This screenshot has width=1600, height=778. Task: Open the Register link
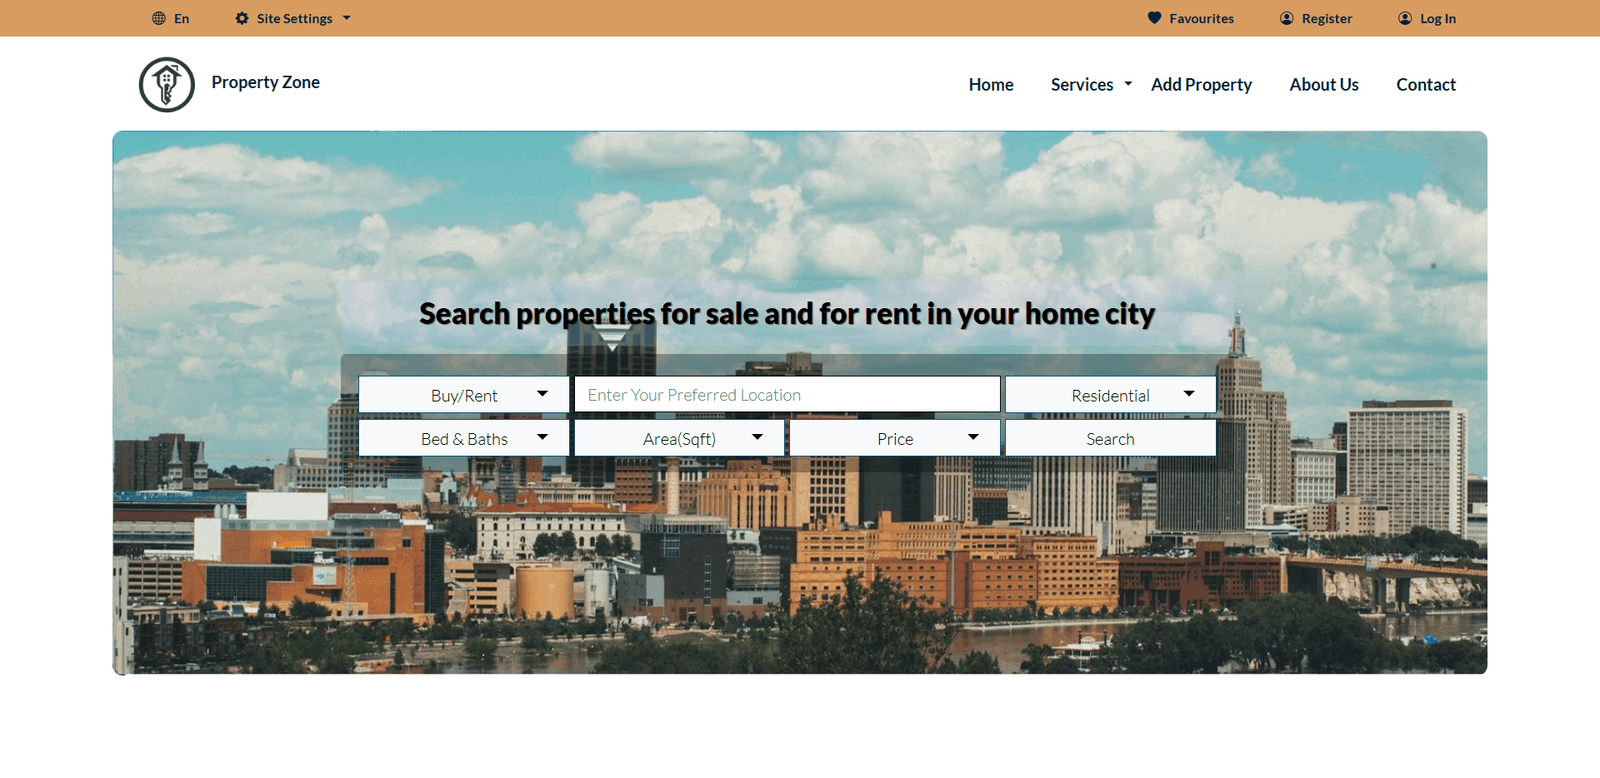[x=1327, y=18]
